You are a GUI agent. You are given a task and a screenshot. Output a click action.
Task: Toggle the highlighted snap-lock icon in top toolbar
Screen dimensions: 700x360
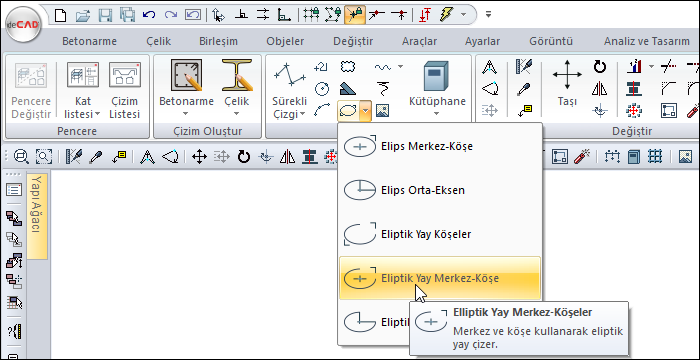coord(355,15)
